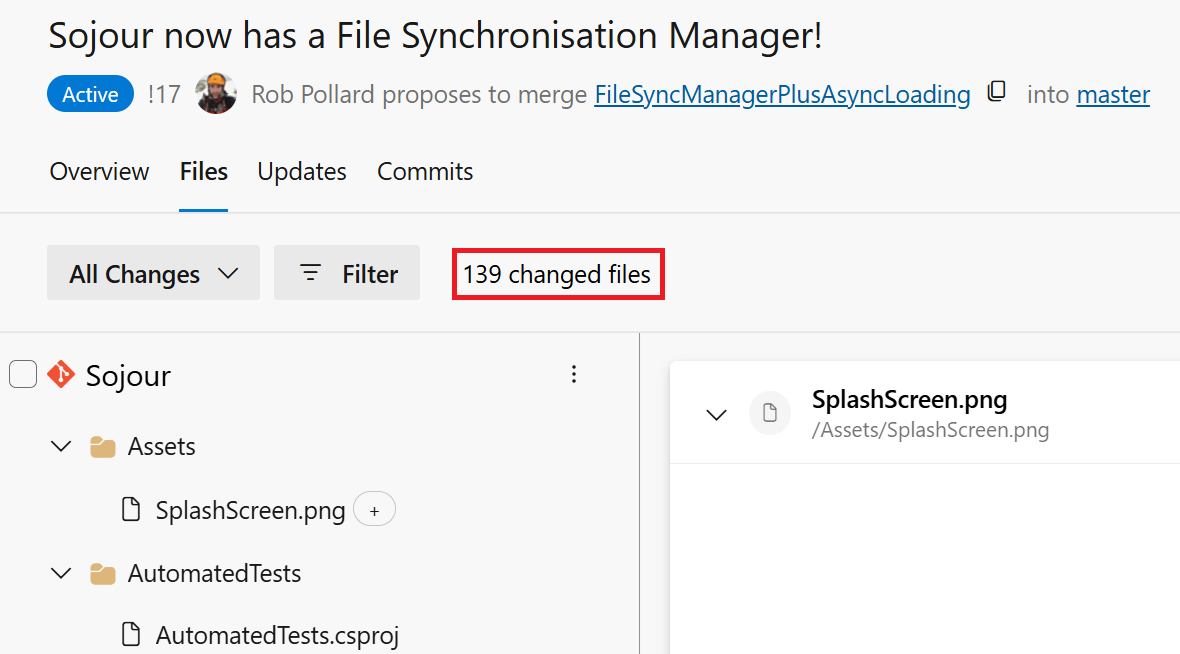Open the Sojour more options menu
The image size is (1180, 654).
click(574, 375)
